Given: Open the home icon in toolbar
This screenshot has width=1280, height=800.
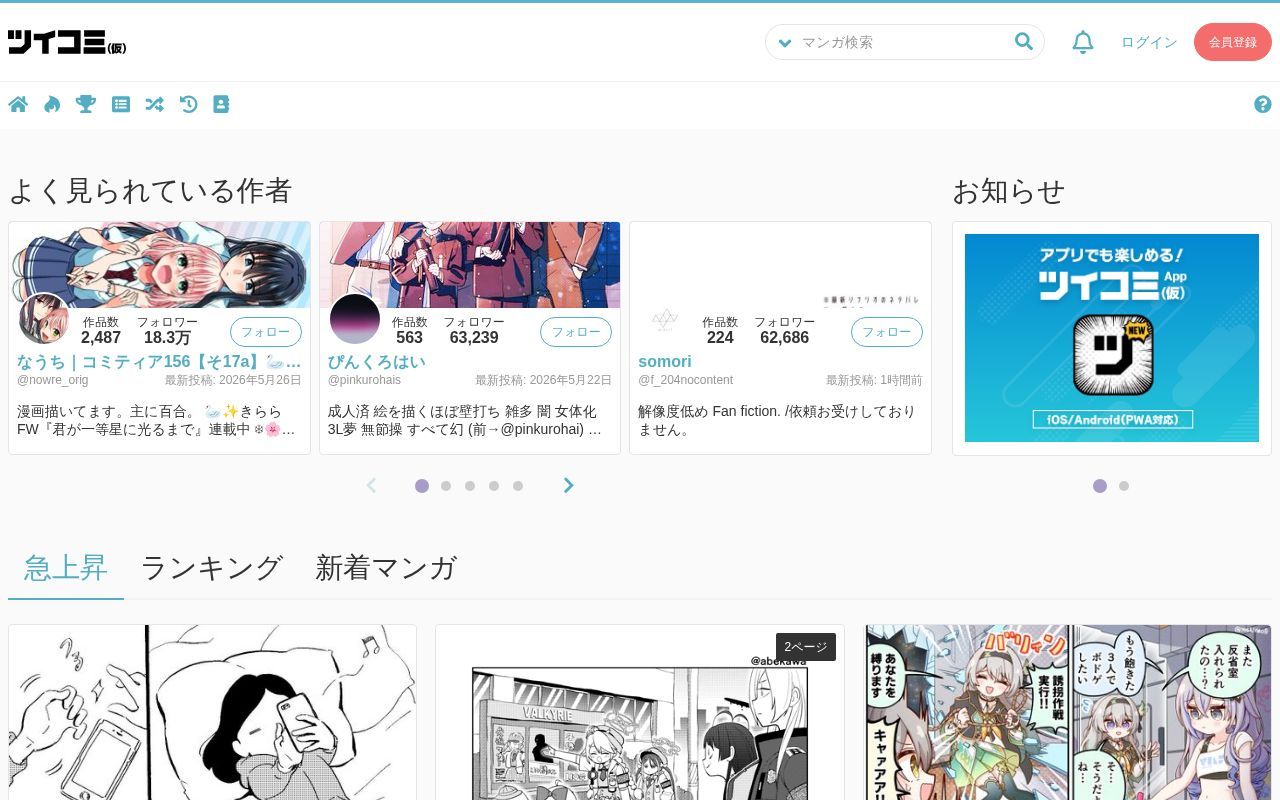Looking at the screenshot, I should click(x=18, y=104).
